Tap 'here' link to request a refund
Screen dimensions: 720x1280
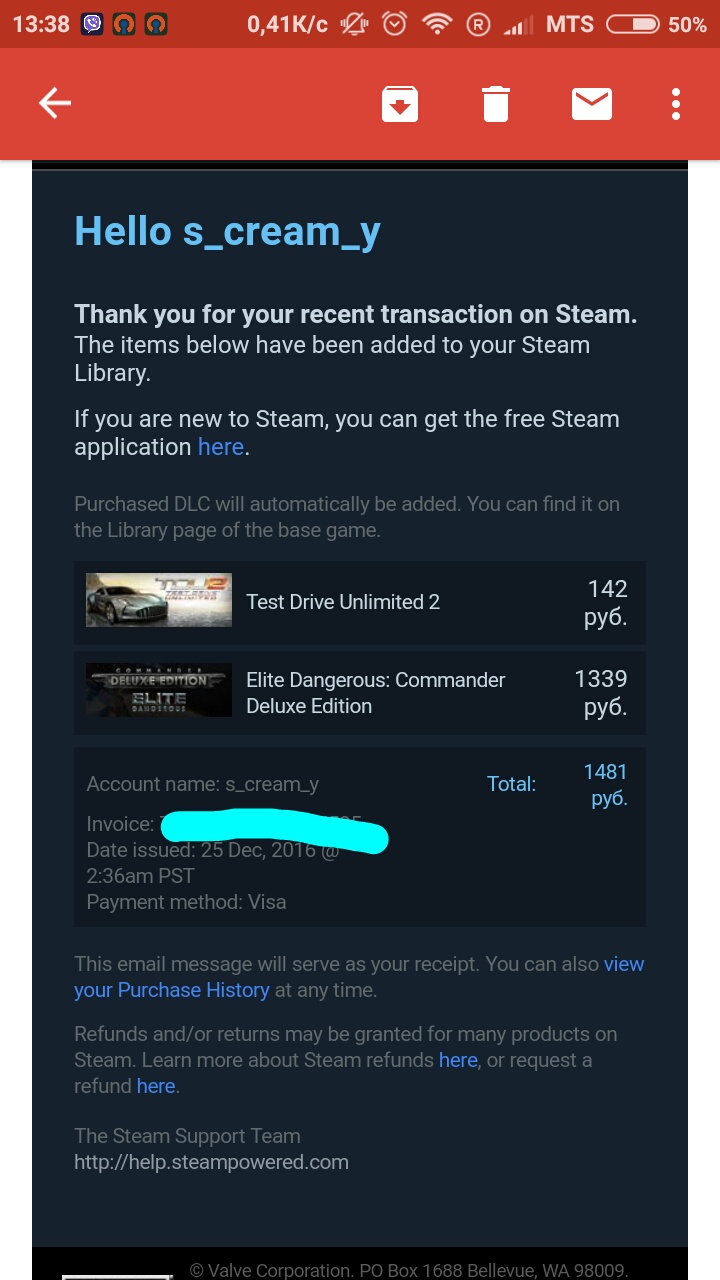click(156, 1086)
